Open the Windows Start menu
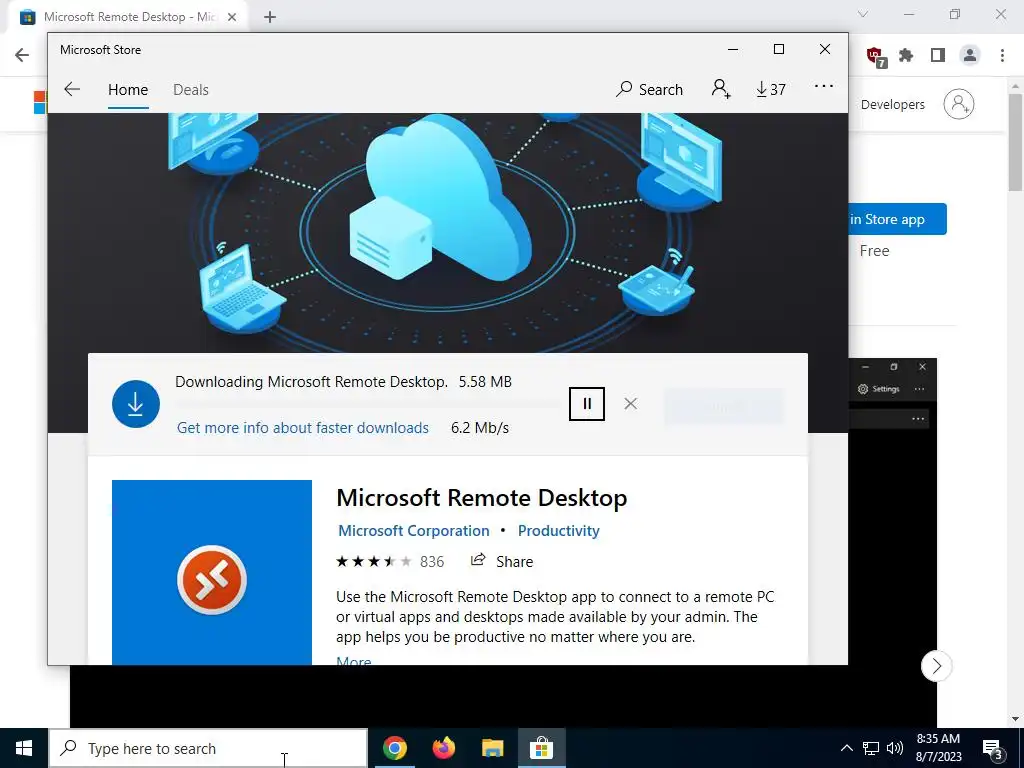 [x=24, y=748]
